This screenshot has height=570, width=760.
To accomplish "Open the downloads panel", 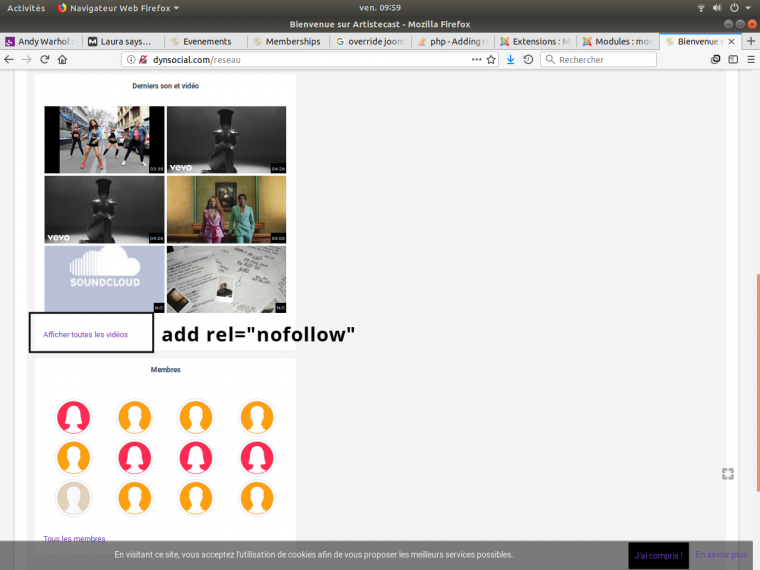I will (x=510, y=60).
